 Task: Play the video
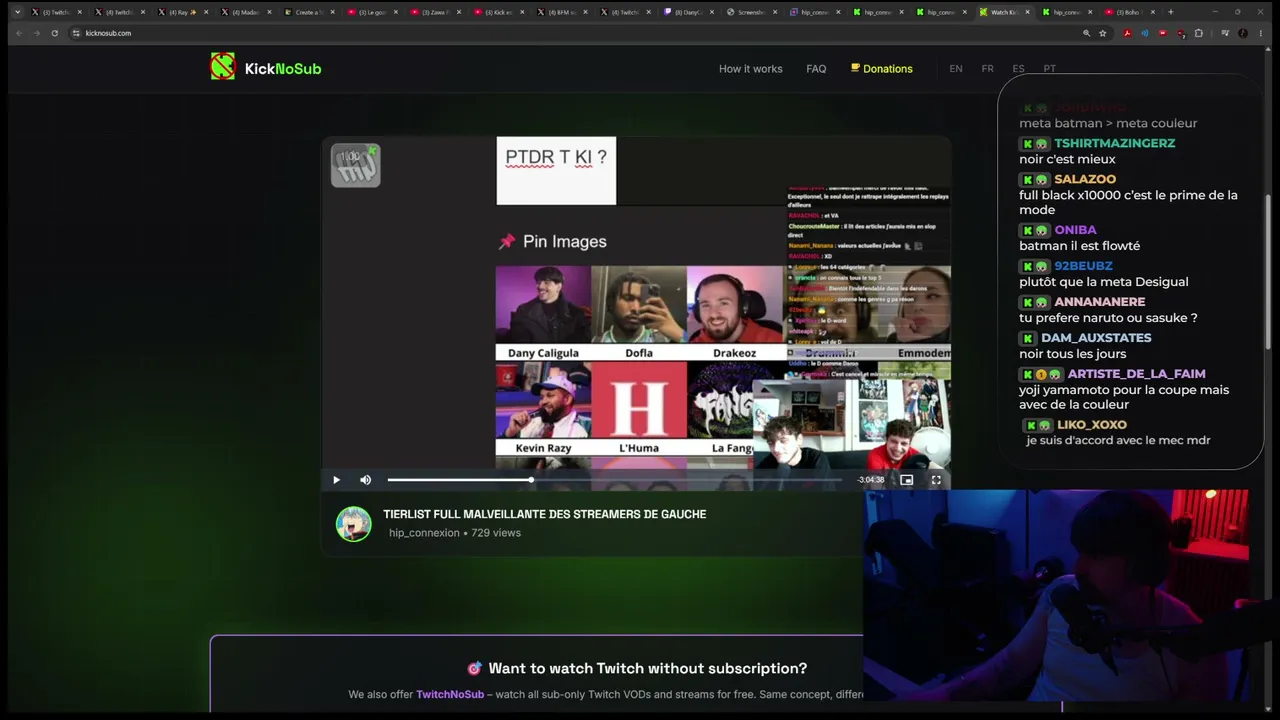coord(336,480)
